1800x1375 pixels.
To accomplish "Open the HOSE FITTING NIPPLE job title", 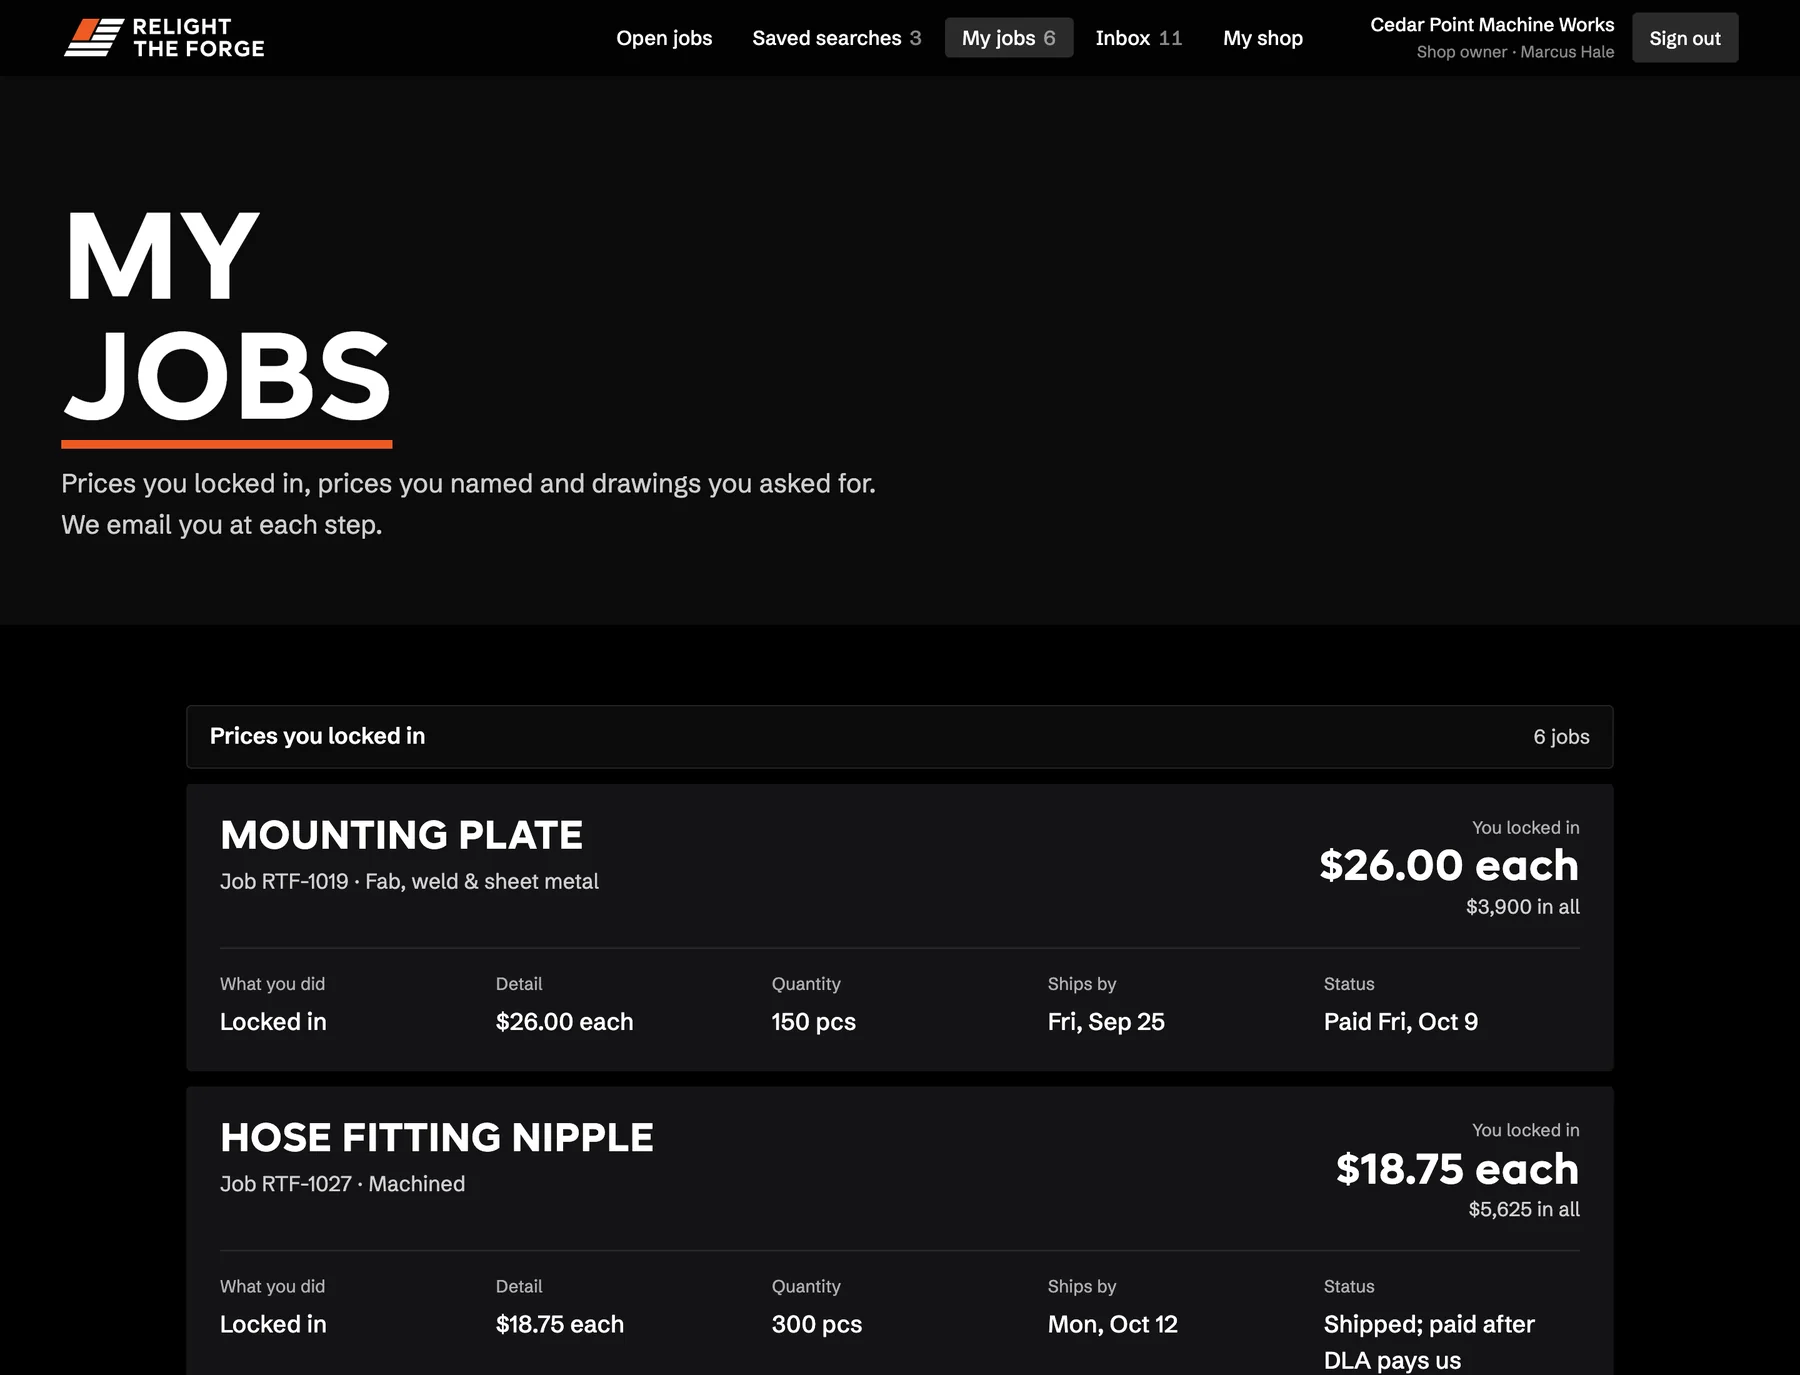I will (x=436, y=1137).
